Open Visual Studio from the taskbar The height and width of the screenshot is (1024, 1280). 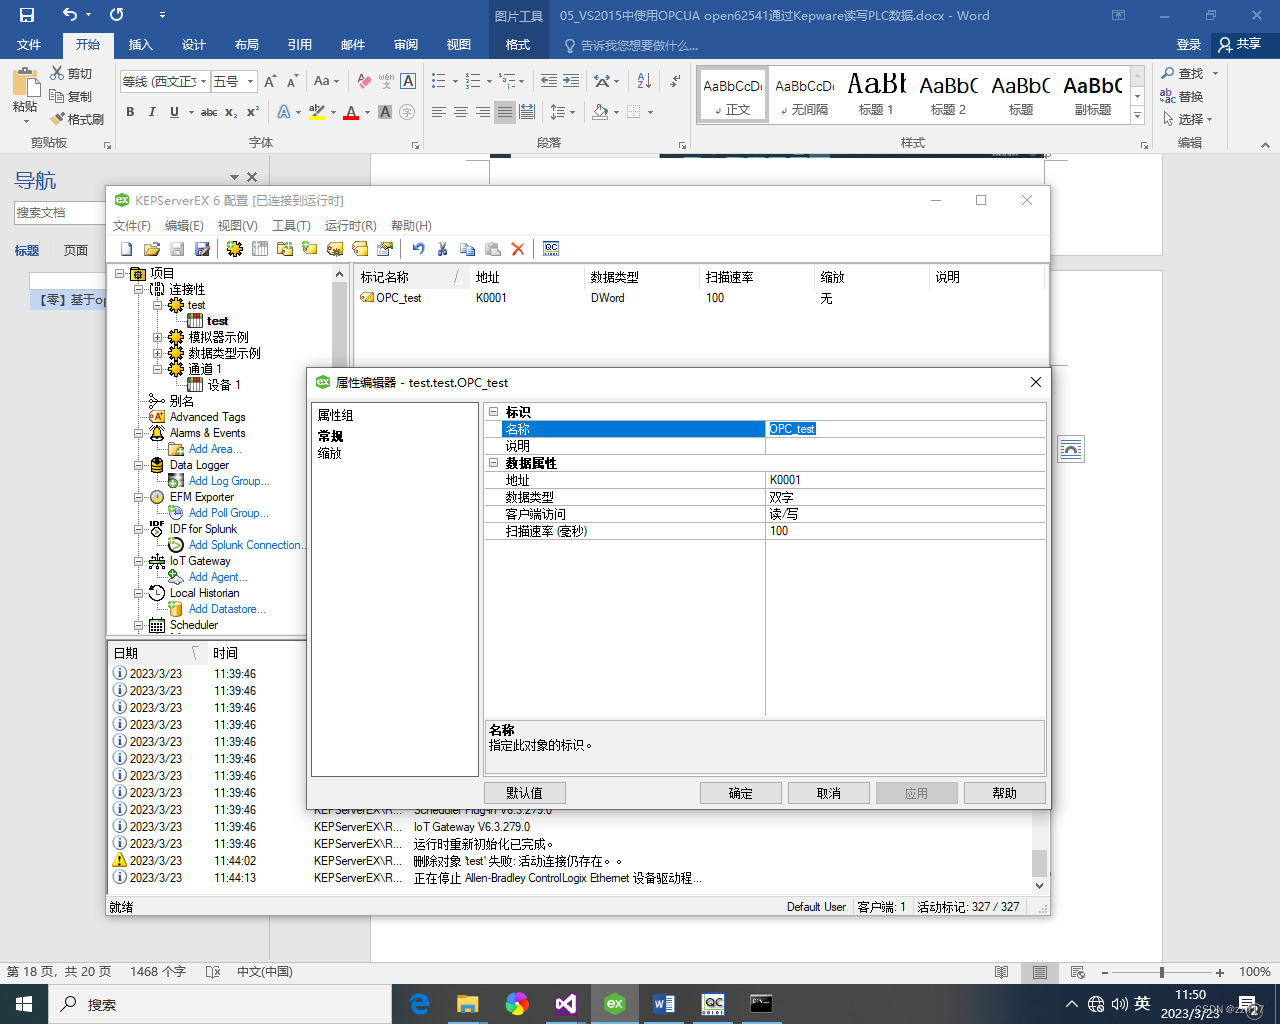tap(566, 1004)
